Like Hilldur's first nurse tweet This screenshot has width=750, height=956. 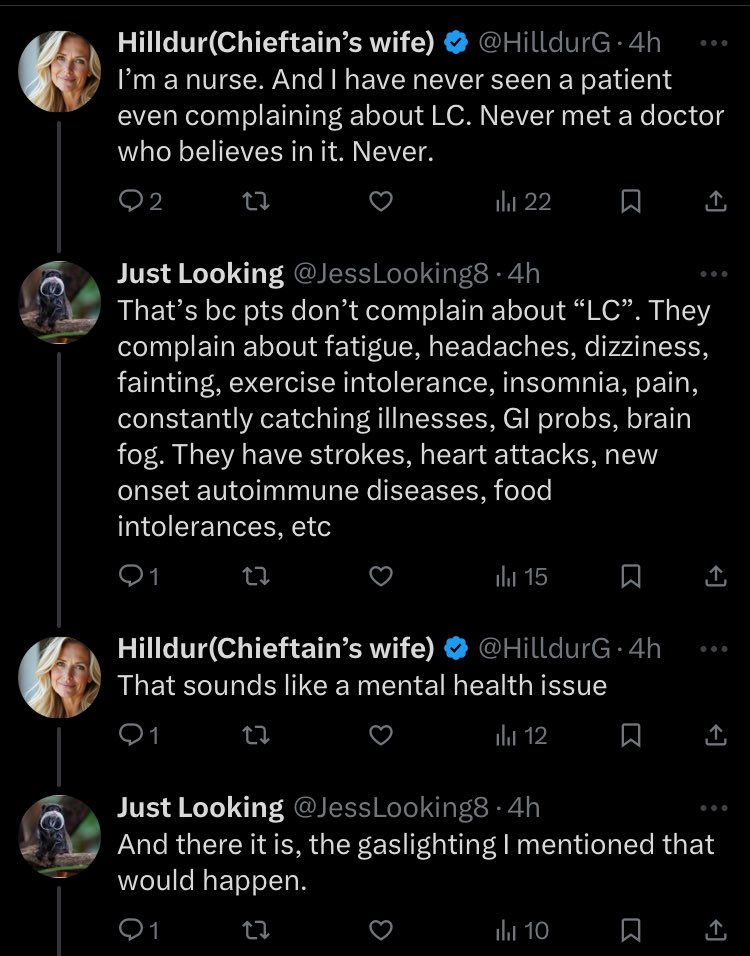coord(381,201)
